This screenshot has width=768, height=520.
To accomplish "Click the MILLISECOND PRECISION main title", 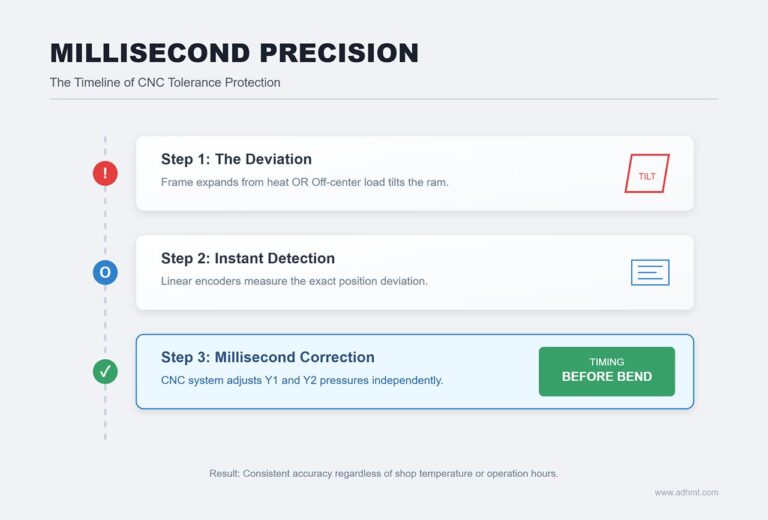I will click(x=234, y=53).
